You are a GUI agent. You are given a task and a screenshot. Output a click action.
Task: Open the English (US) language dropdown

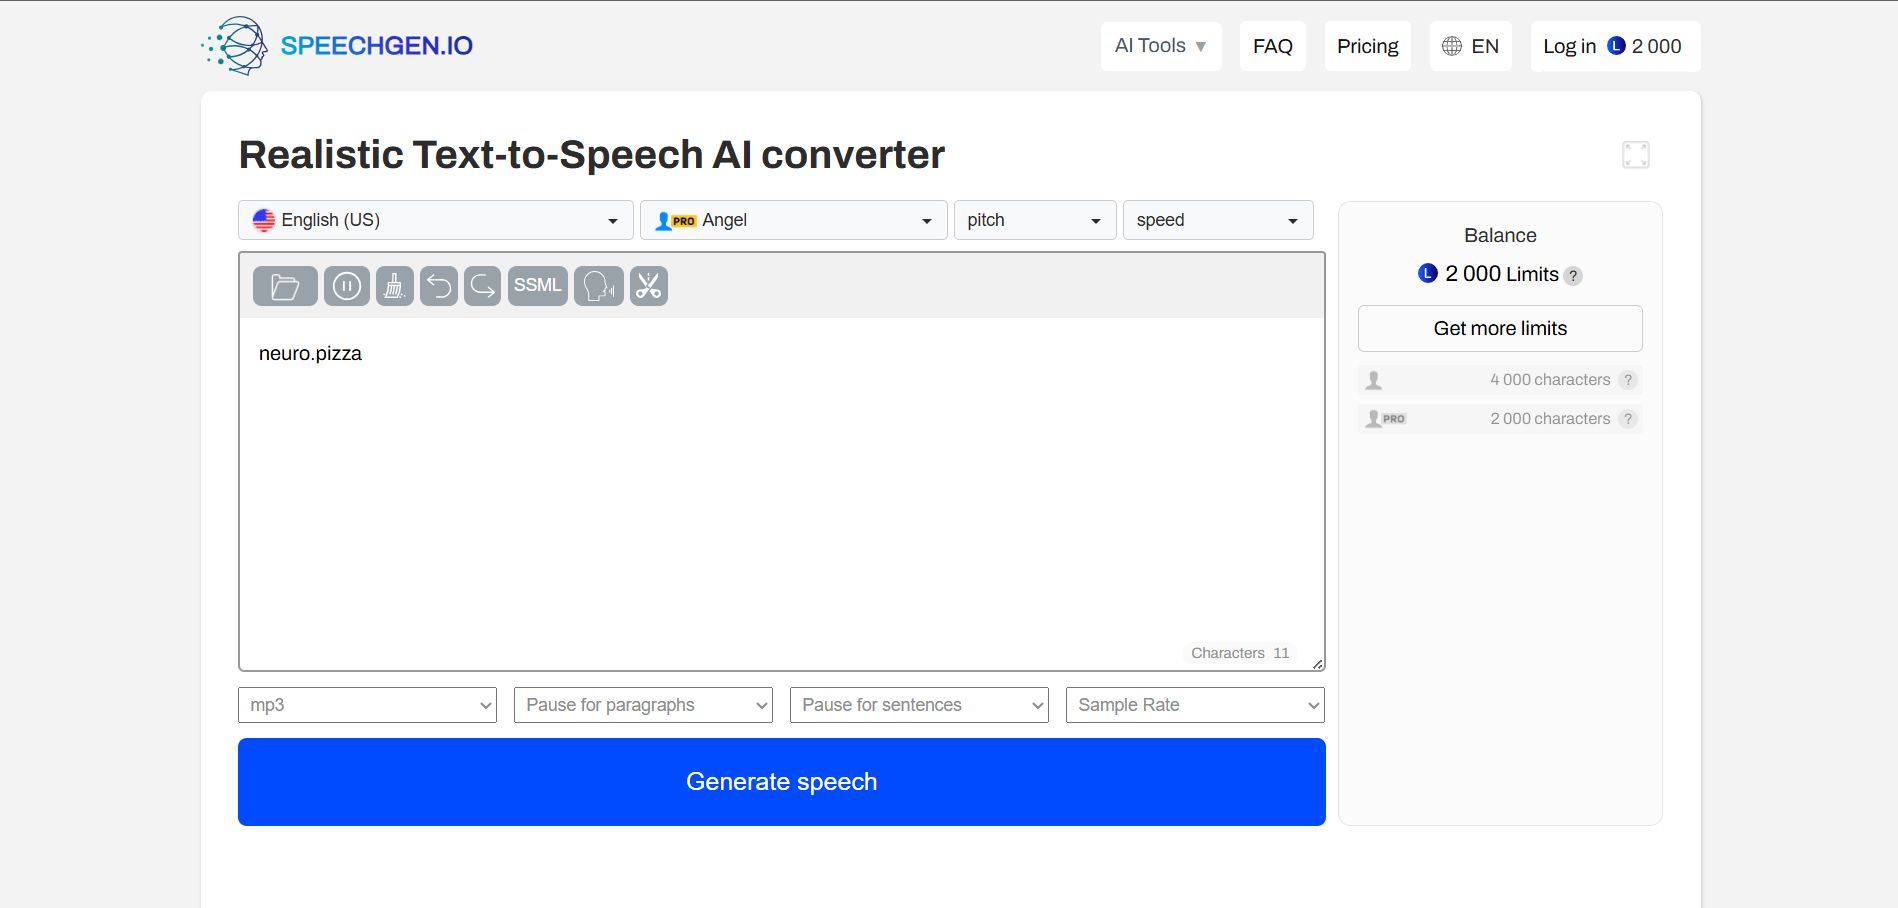click(x=435, y=220)
